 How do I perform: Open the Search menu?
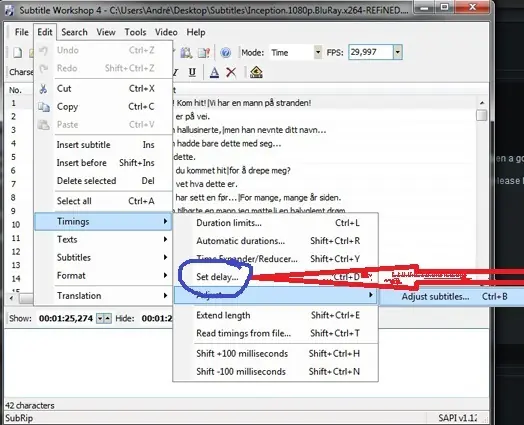[74, 32]
